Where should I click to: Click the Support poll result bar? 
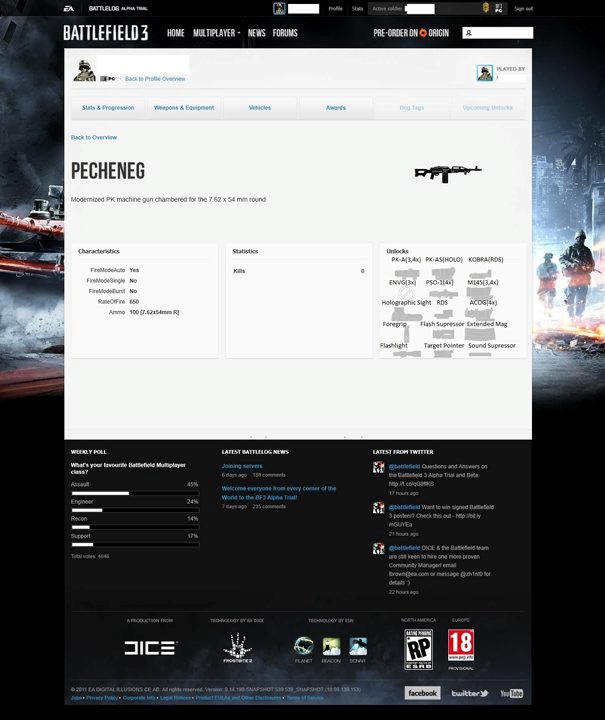pos(135,545)
